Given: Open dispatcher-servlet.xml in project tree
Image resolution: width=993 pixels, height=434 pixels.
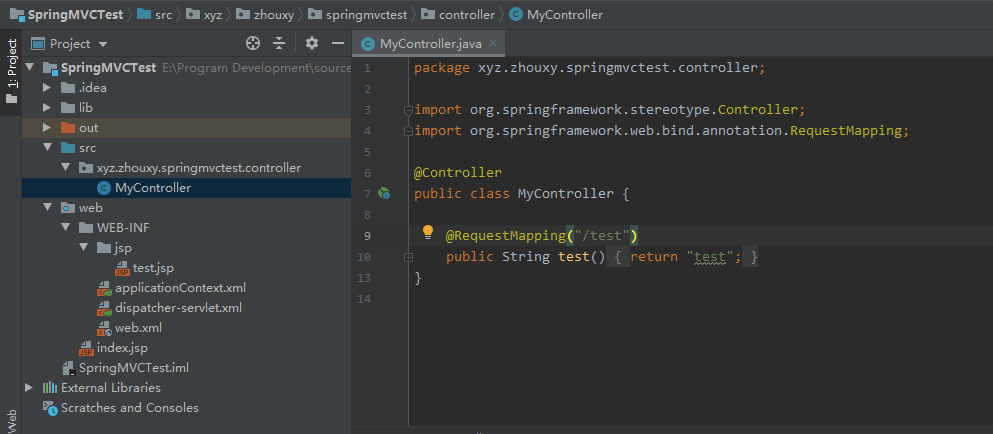Looking at the screenshot, I should 178,308.
